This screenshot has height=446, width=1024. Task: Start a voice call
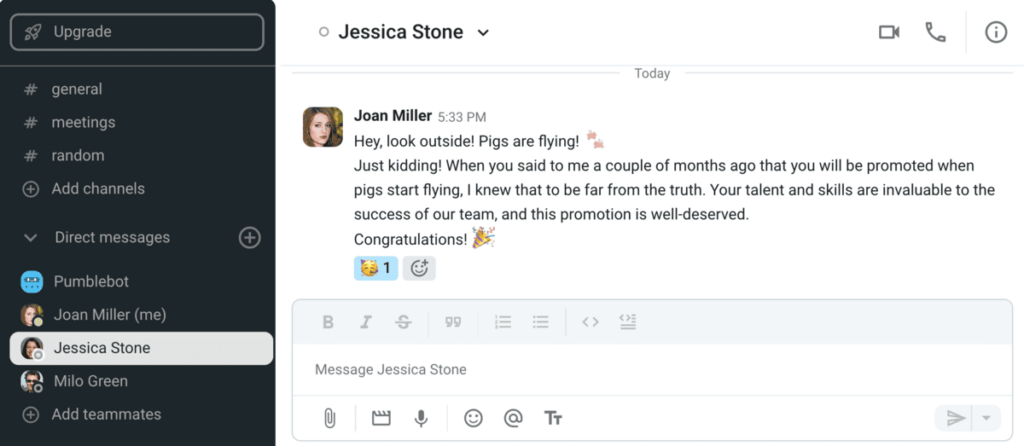[935, 32]
